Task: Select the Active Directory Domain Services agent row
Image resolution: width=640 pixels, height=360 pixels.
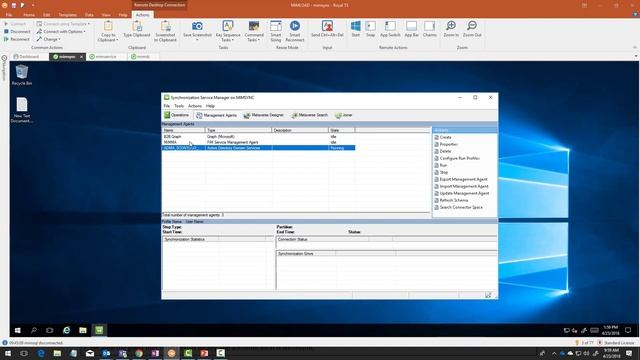Action: pyautogui.click(x=258, y=148)
